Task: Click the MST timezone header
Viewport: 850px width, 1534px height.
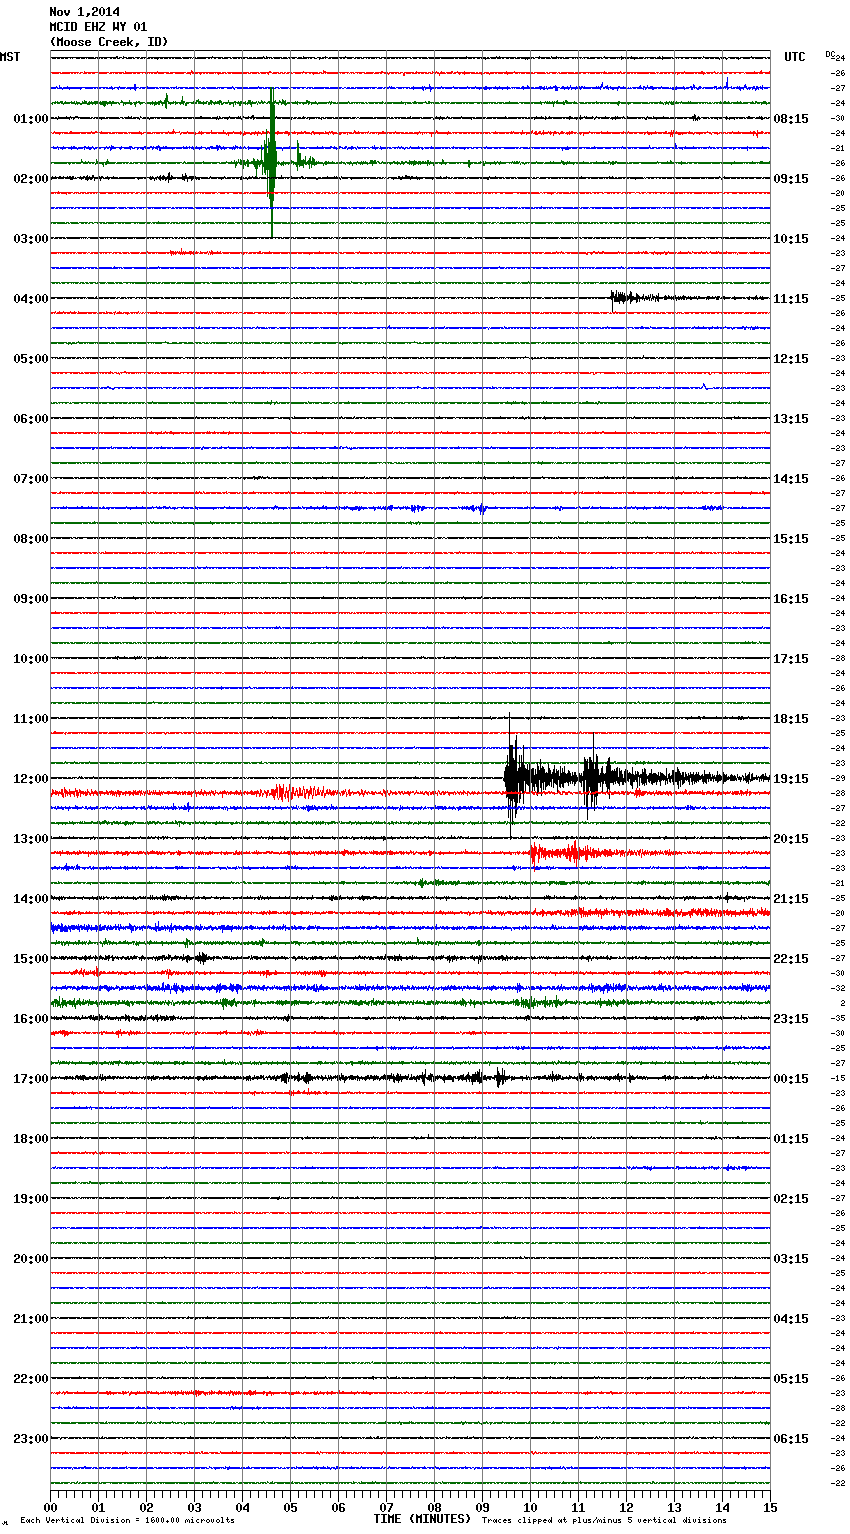Action: click(10, 57)
